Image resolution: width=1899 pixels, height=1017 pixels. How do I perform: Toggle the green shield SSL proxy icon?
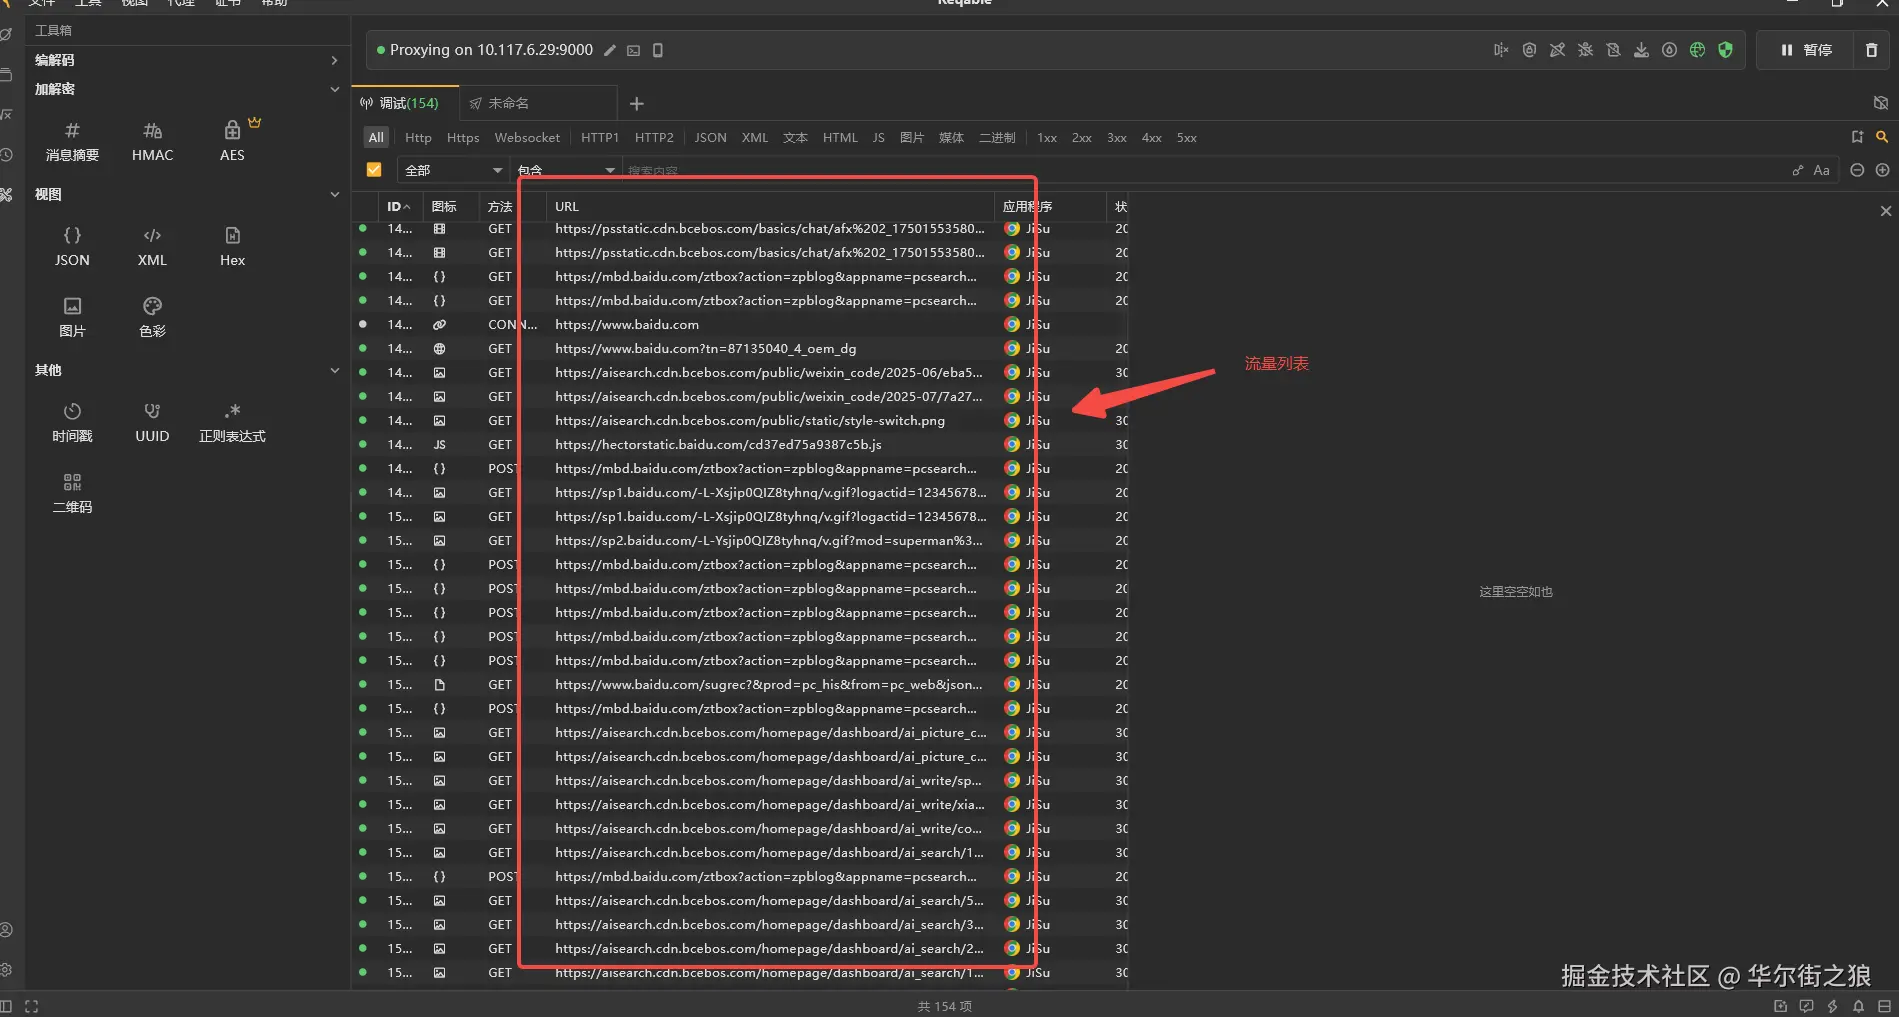(x=1726, y=50)
